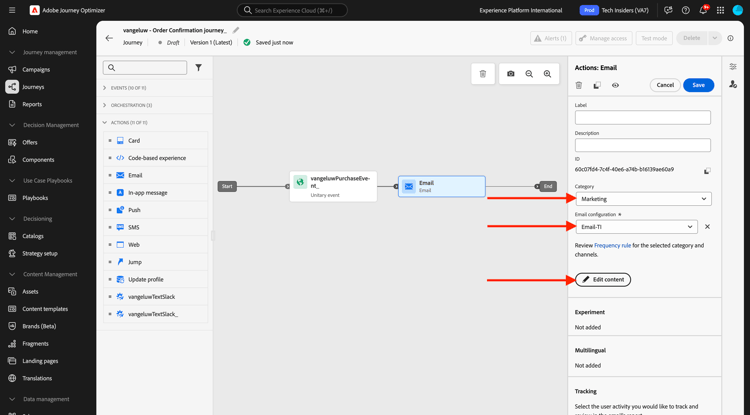Click the Test mode button
The image size is (750, 415).
(654, 38)
